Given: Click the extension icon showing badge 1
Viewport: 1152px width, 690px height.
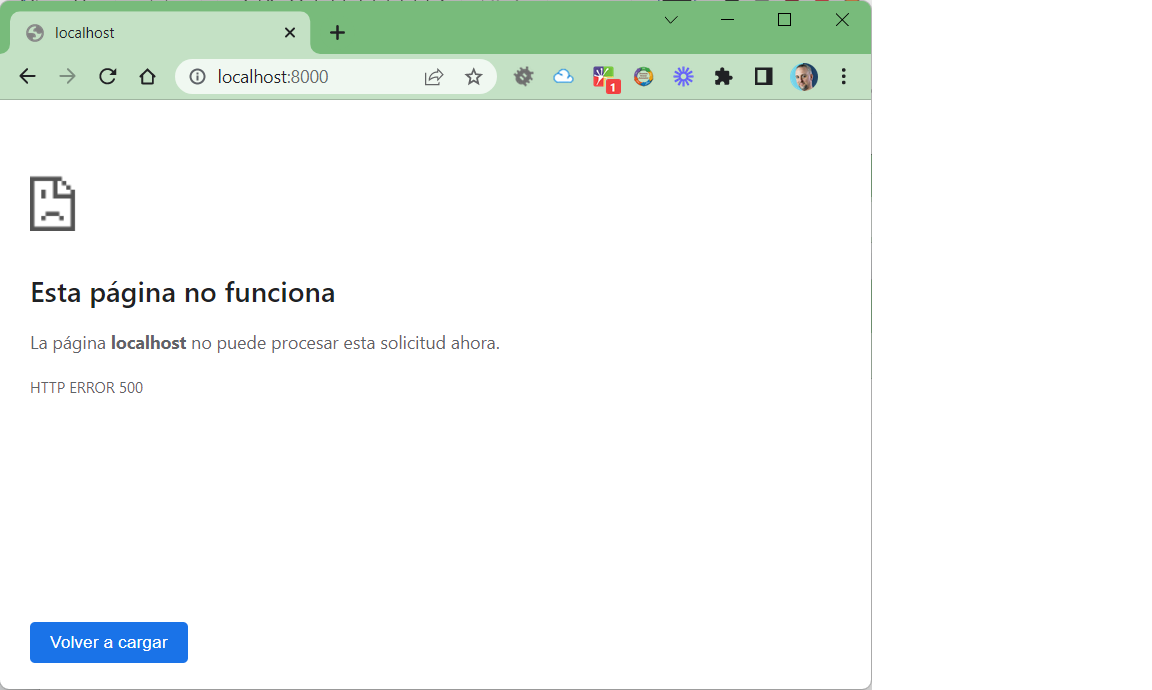Looking at the screenshot, I should [x=606, y=76].
